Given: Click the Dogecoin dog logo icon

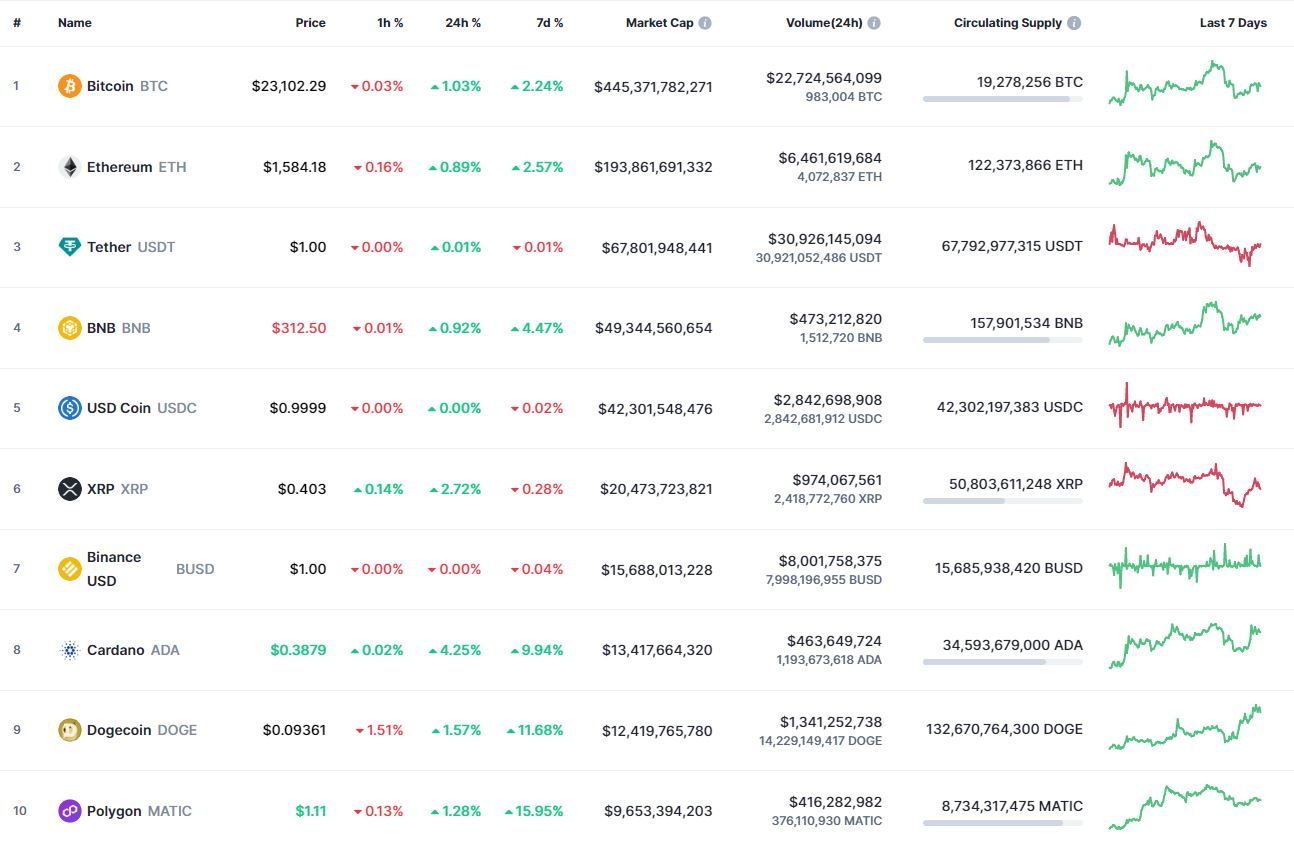Looking at the screenshot, I should tap(69, 730).
